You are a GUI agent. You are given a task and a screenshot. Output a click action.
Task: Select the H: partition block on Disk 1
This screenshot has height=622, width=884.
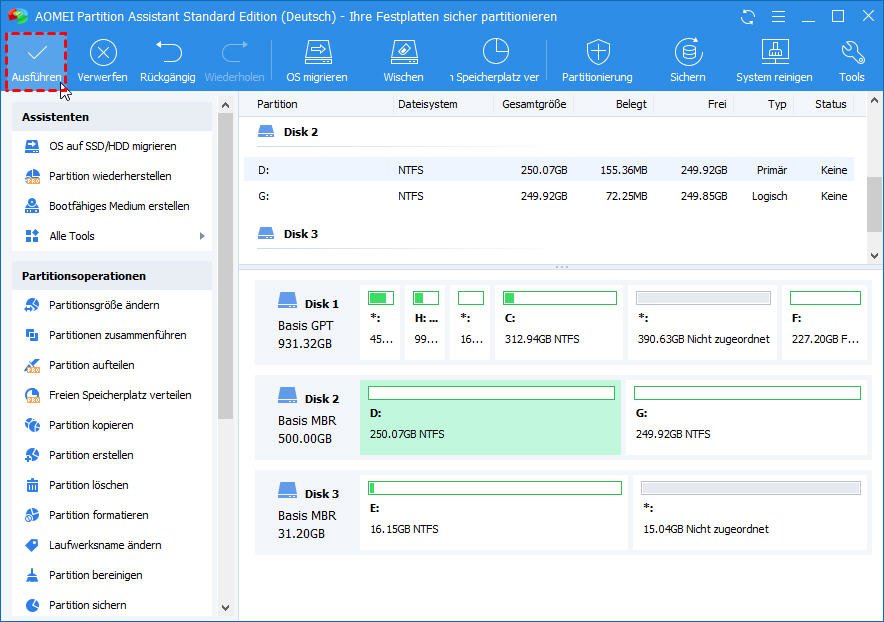point(426,322)
